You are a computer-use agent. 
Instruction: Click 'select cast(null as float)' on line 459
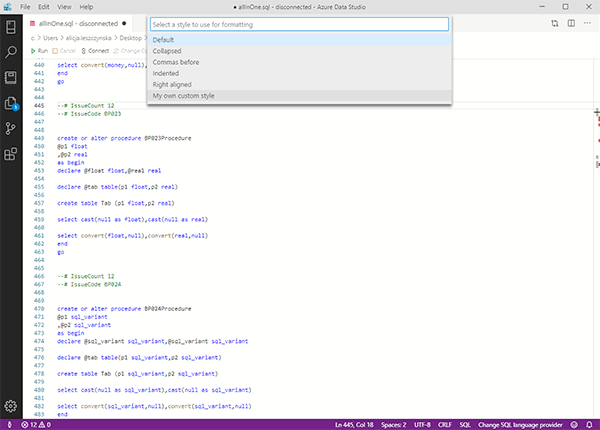(101, 220)
